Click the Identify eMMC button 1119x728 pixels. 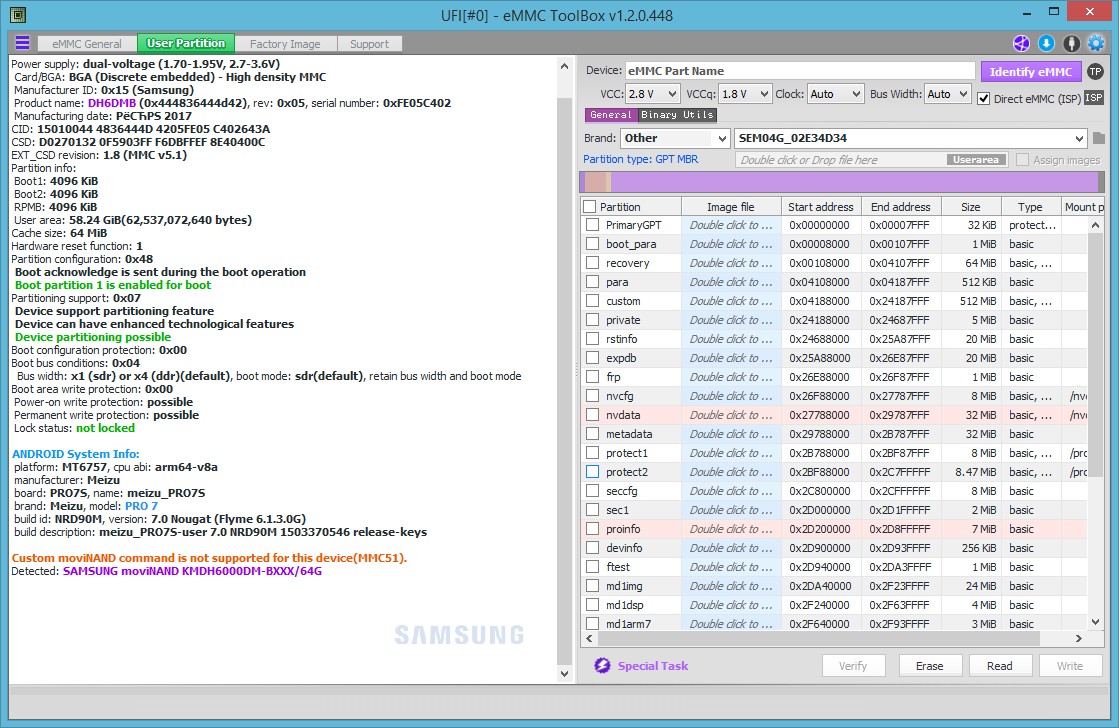point(1031,71)
